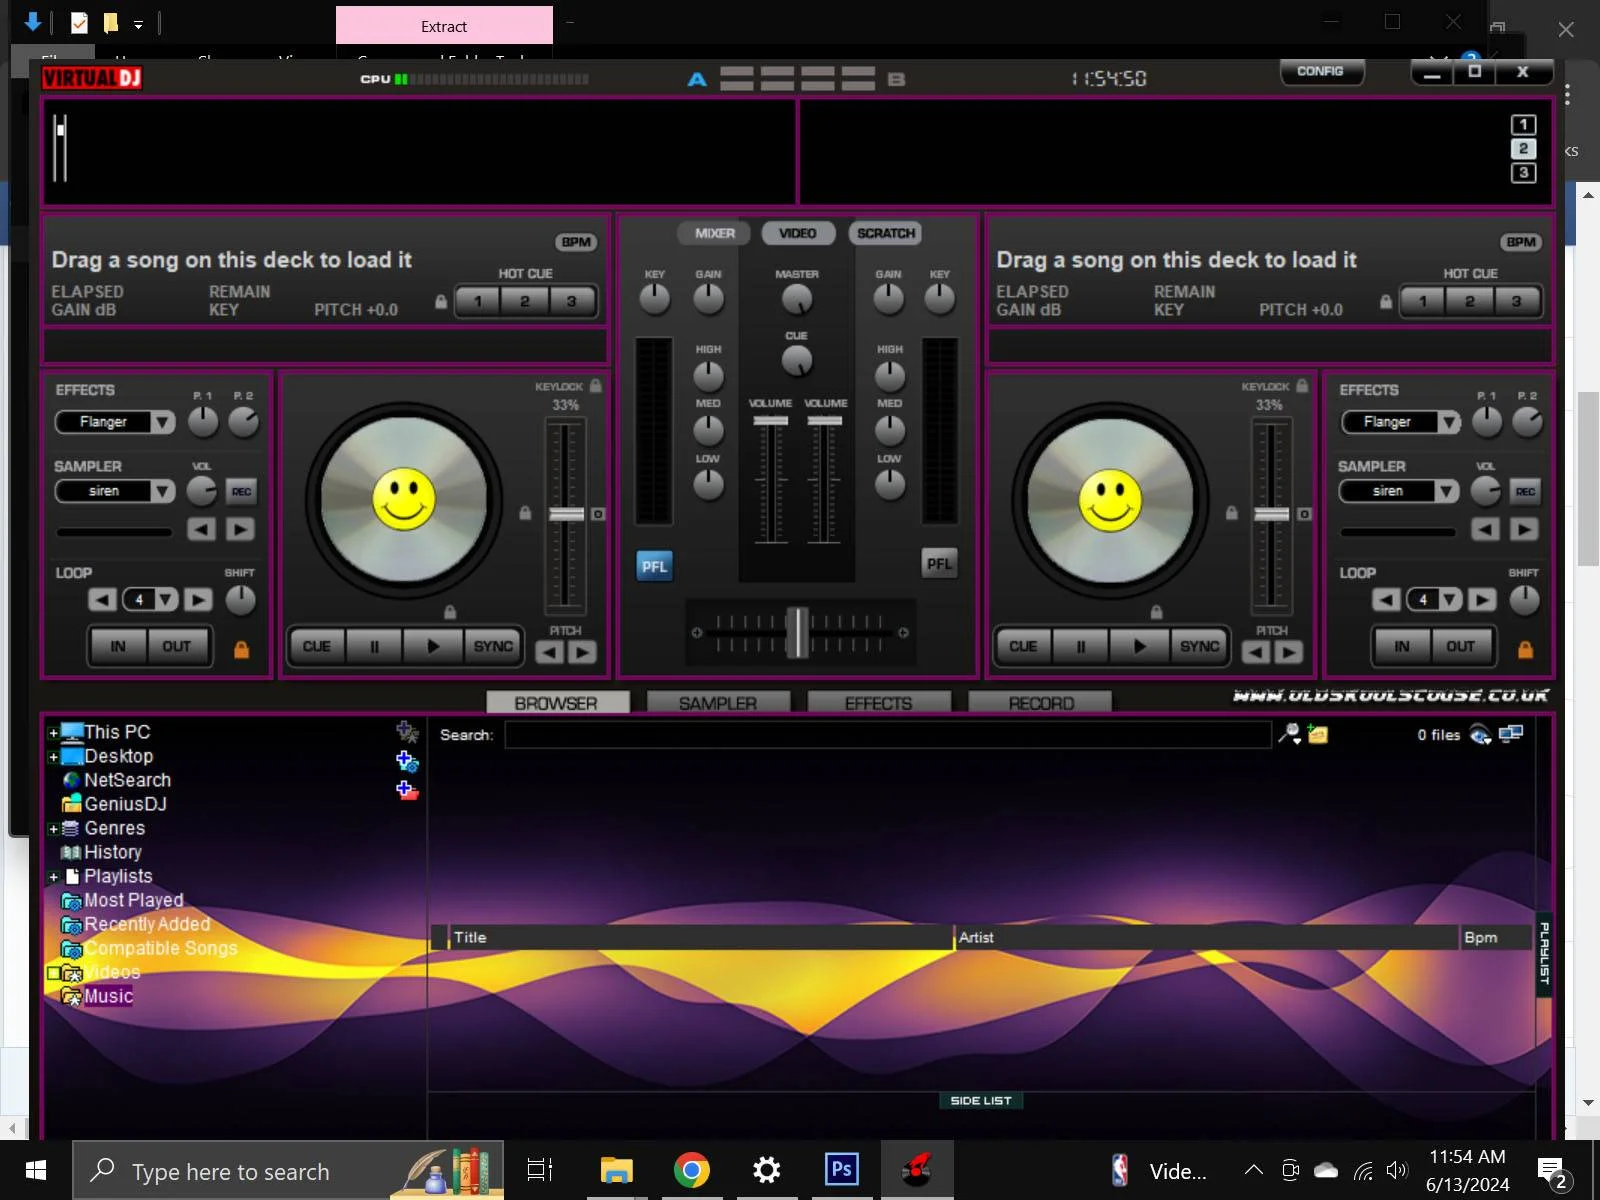The image size is (1600, 1200).
Task: Open Photoshop from the taskbar
Action: tap(842, 1169)
